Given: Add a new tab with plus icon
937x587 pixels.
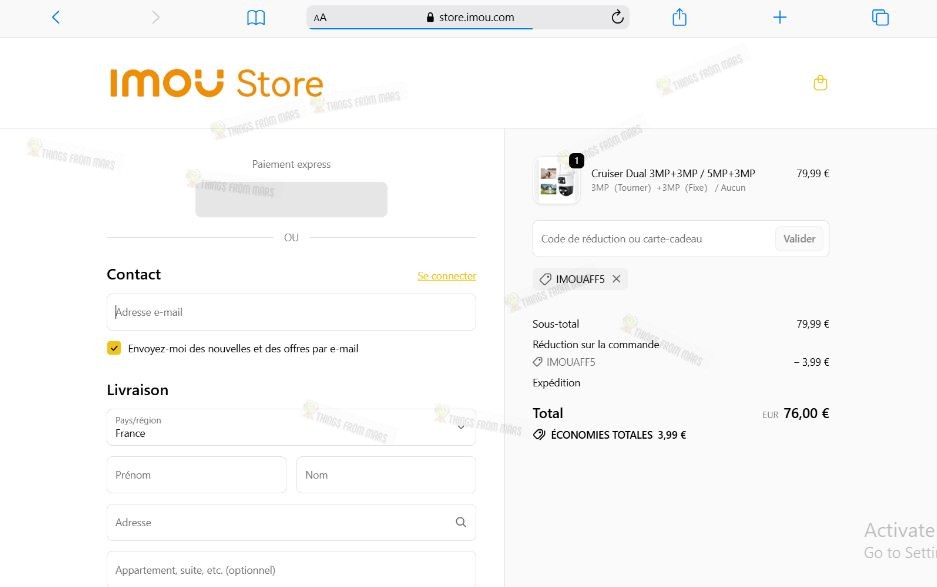Looking at the screenshot, I should (x=779, y=17).
